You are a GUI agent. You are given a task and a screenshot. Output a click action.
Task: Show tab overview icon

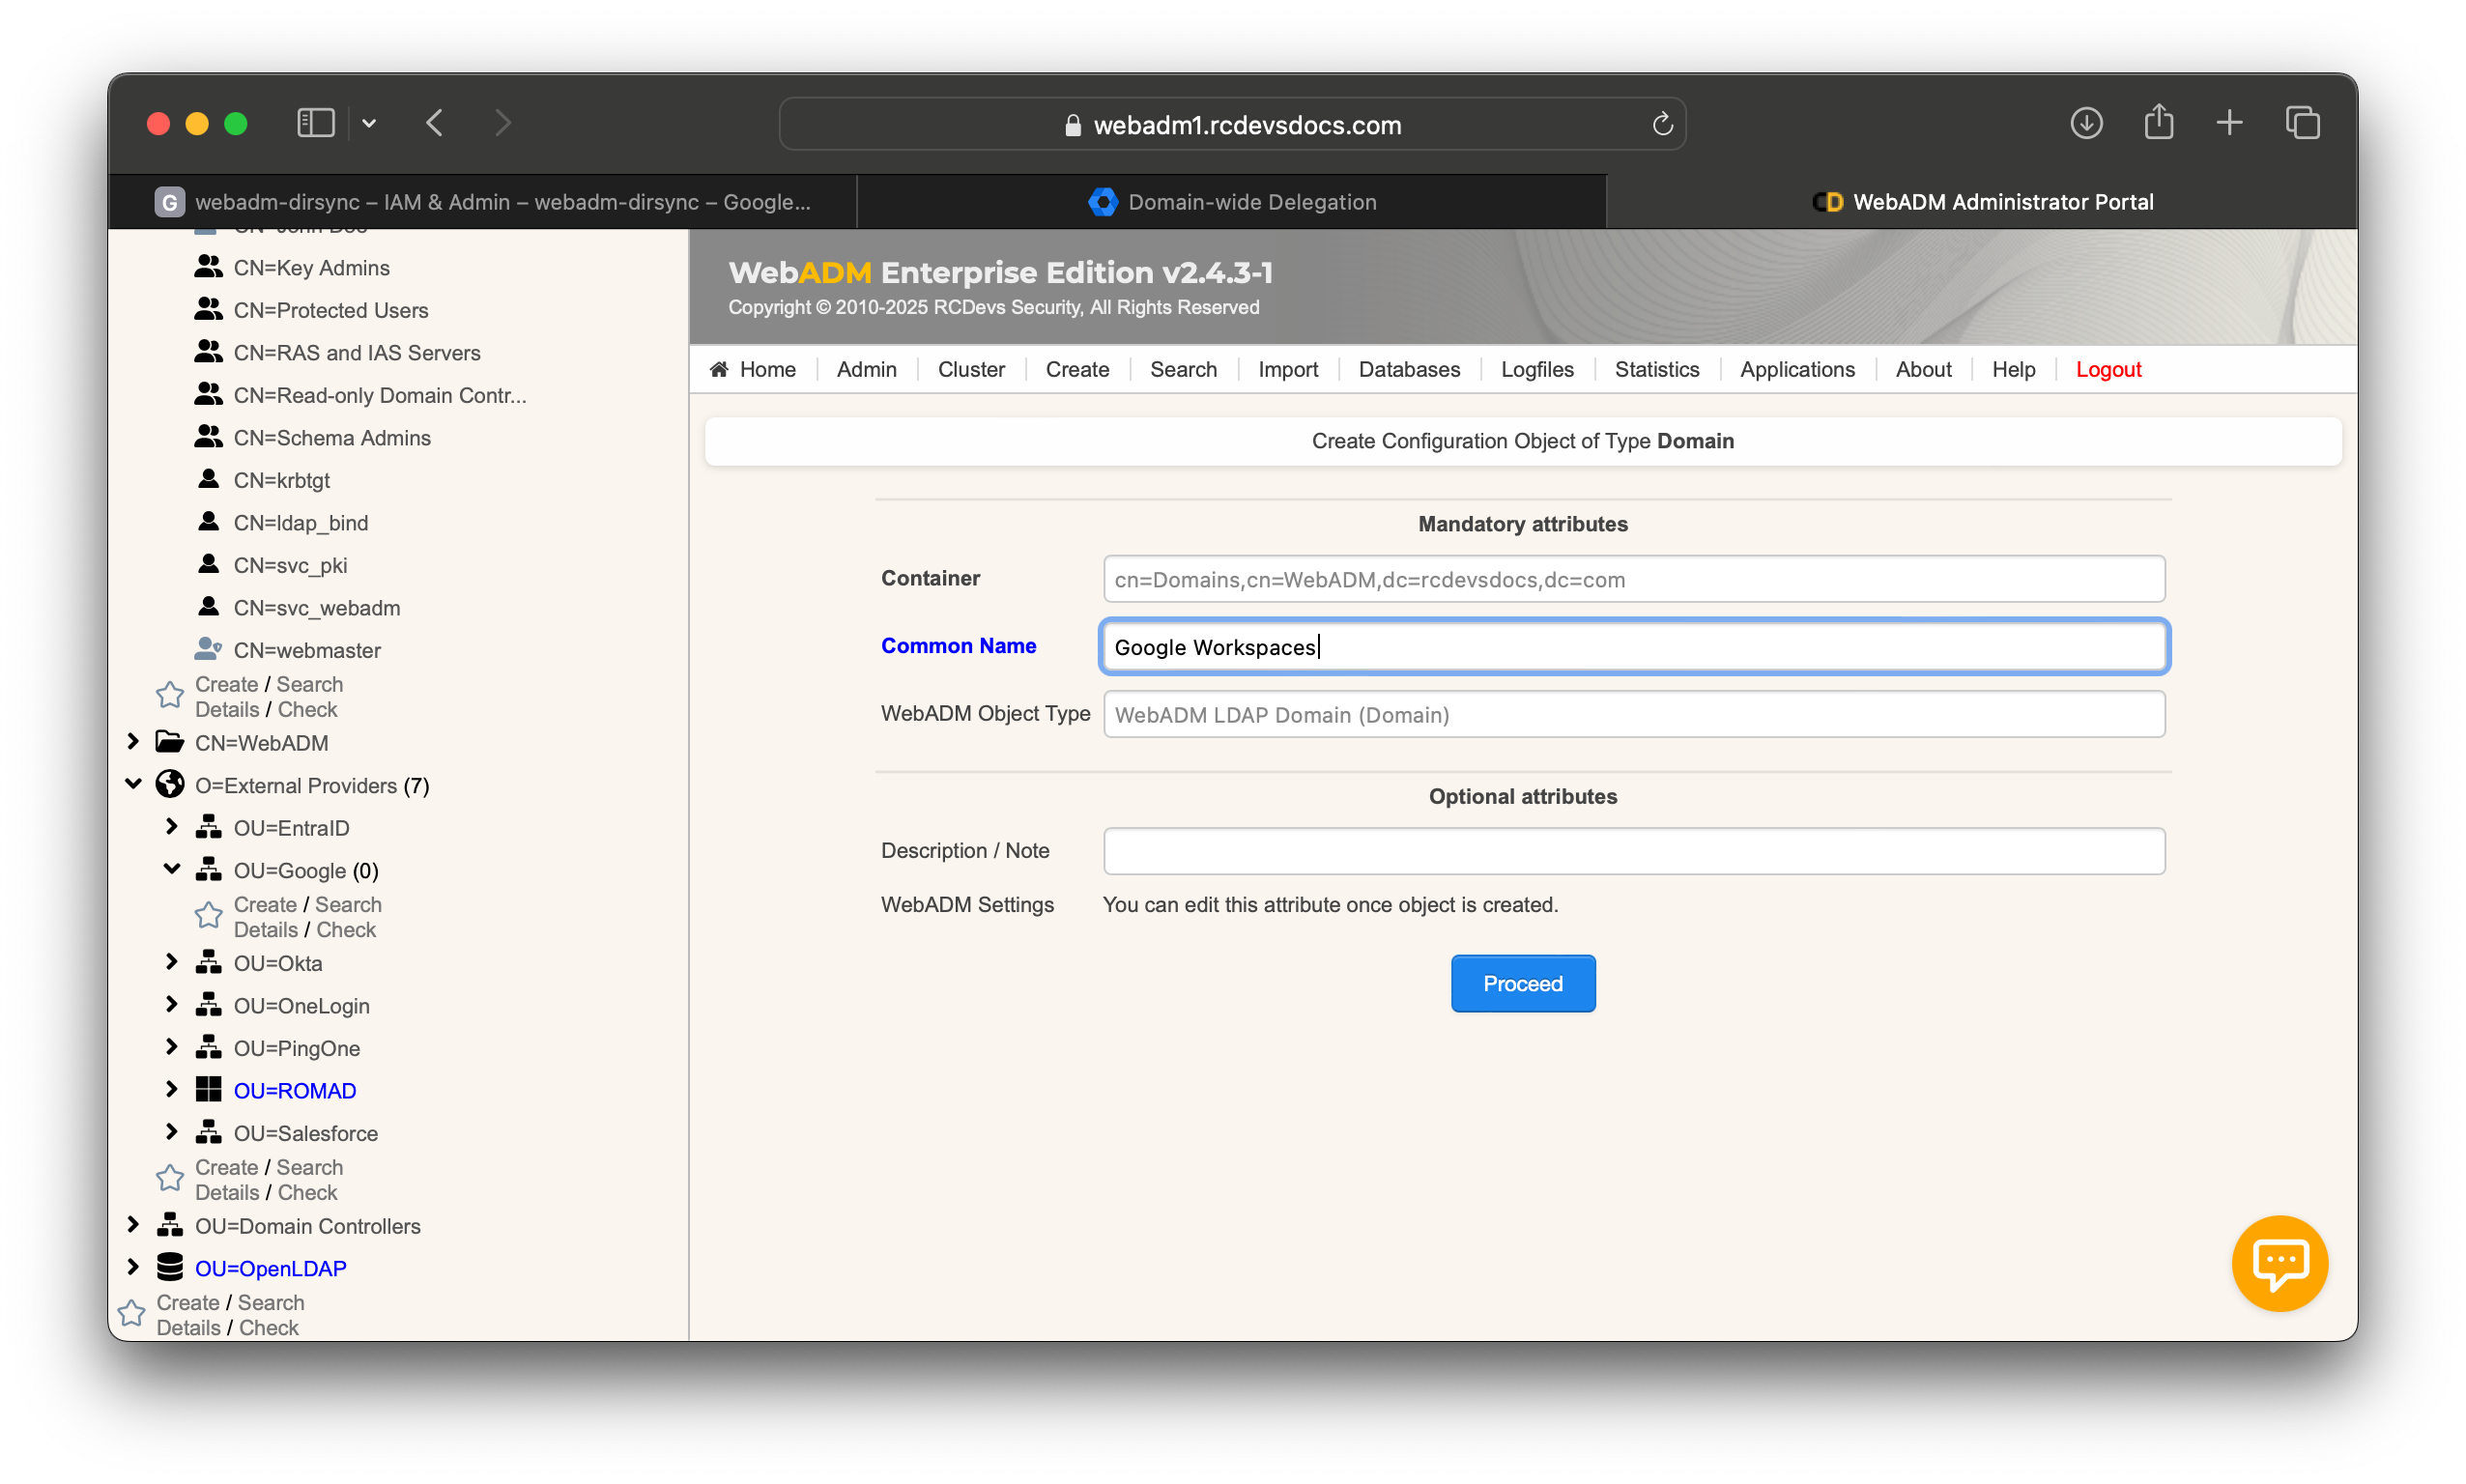[x=2302, y=123]
